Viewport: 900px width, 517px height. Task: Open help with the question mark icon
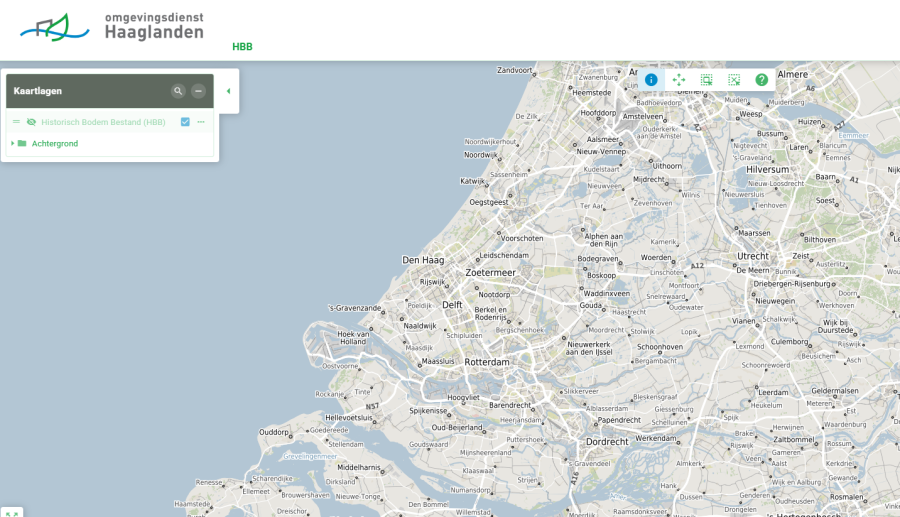coord(762,80)
